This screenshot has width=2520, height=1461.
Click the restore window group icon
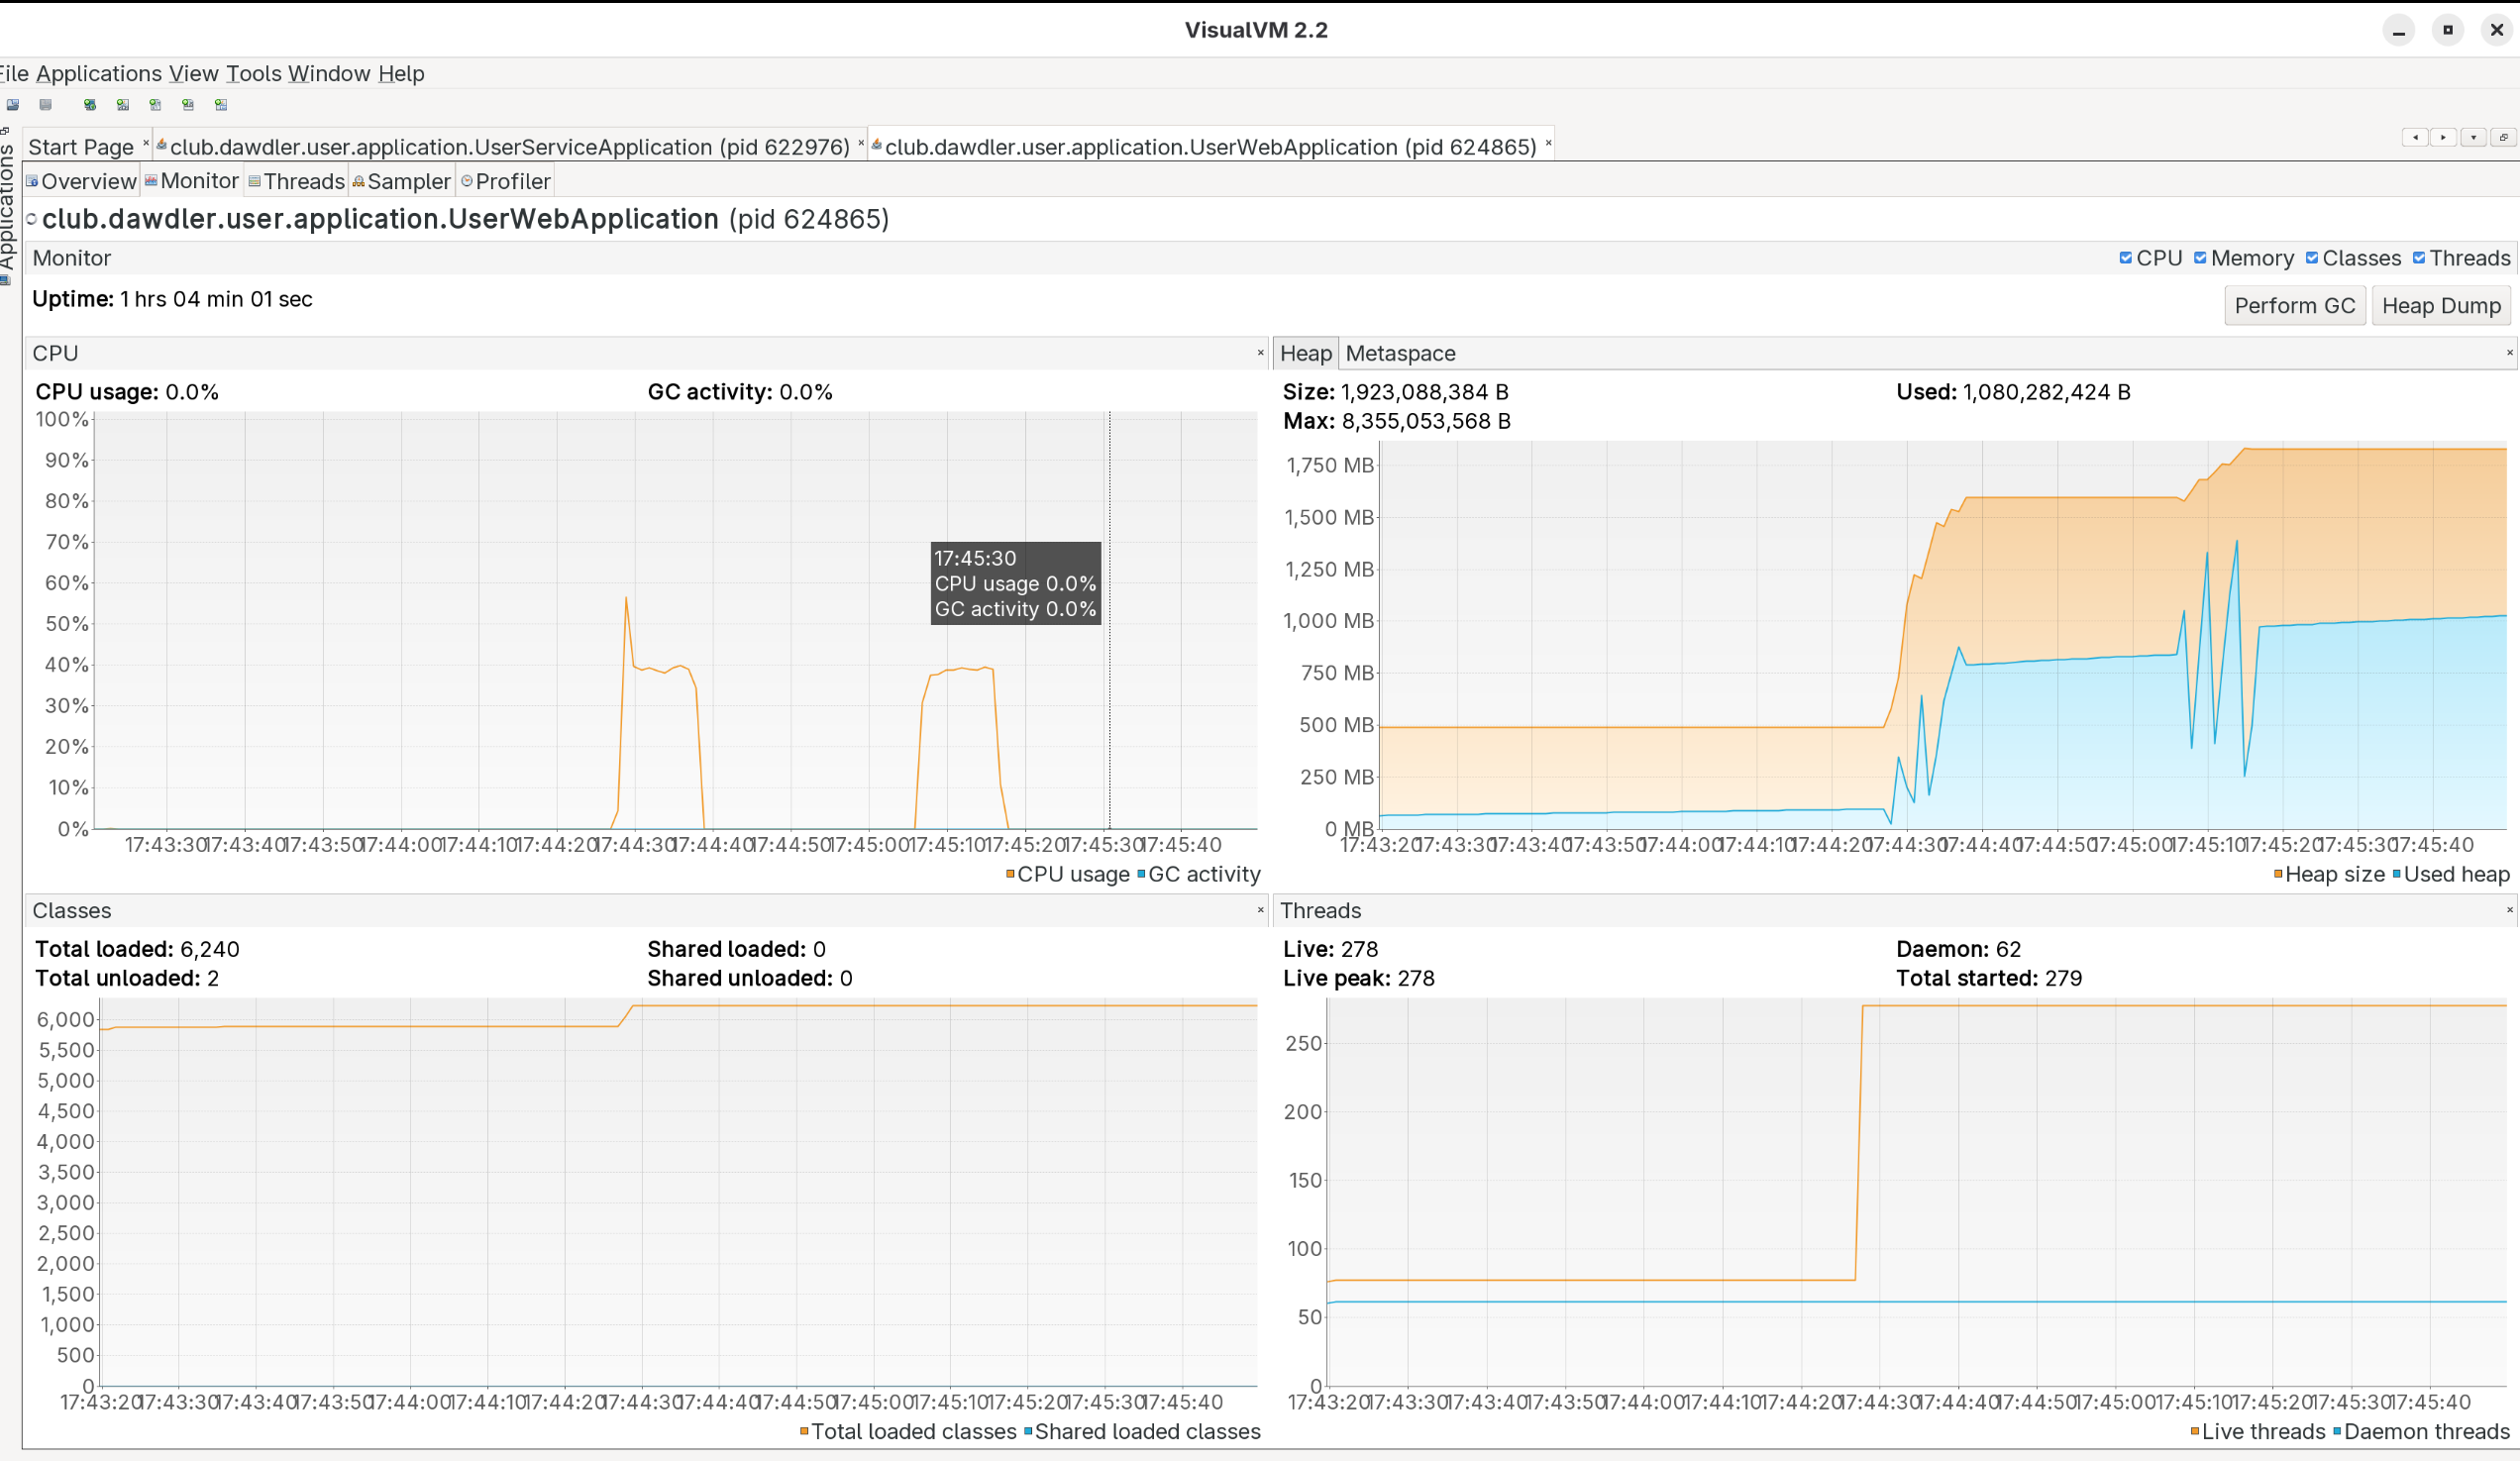pyautogui.click(x=2503, y=137)
